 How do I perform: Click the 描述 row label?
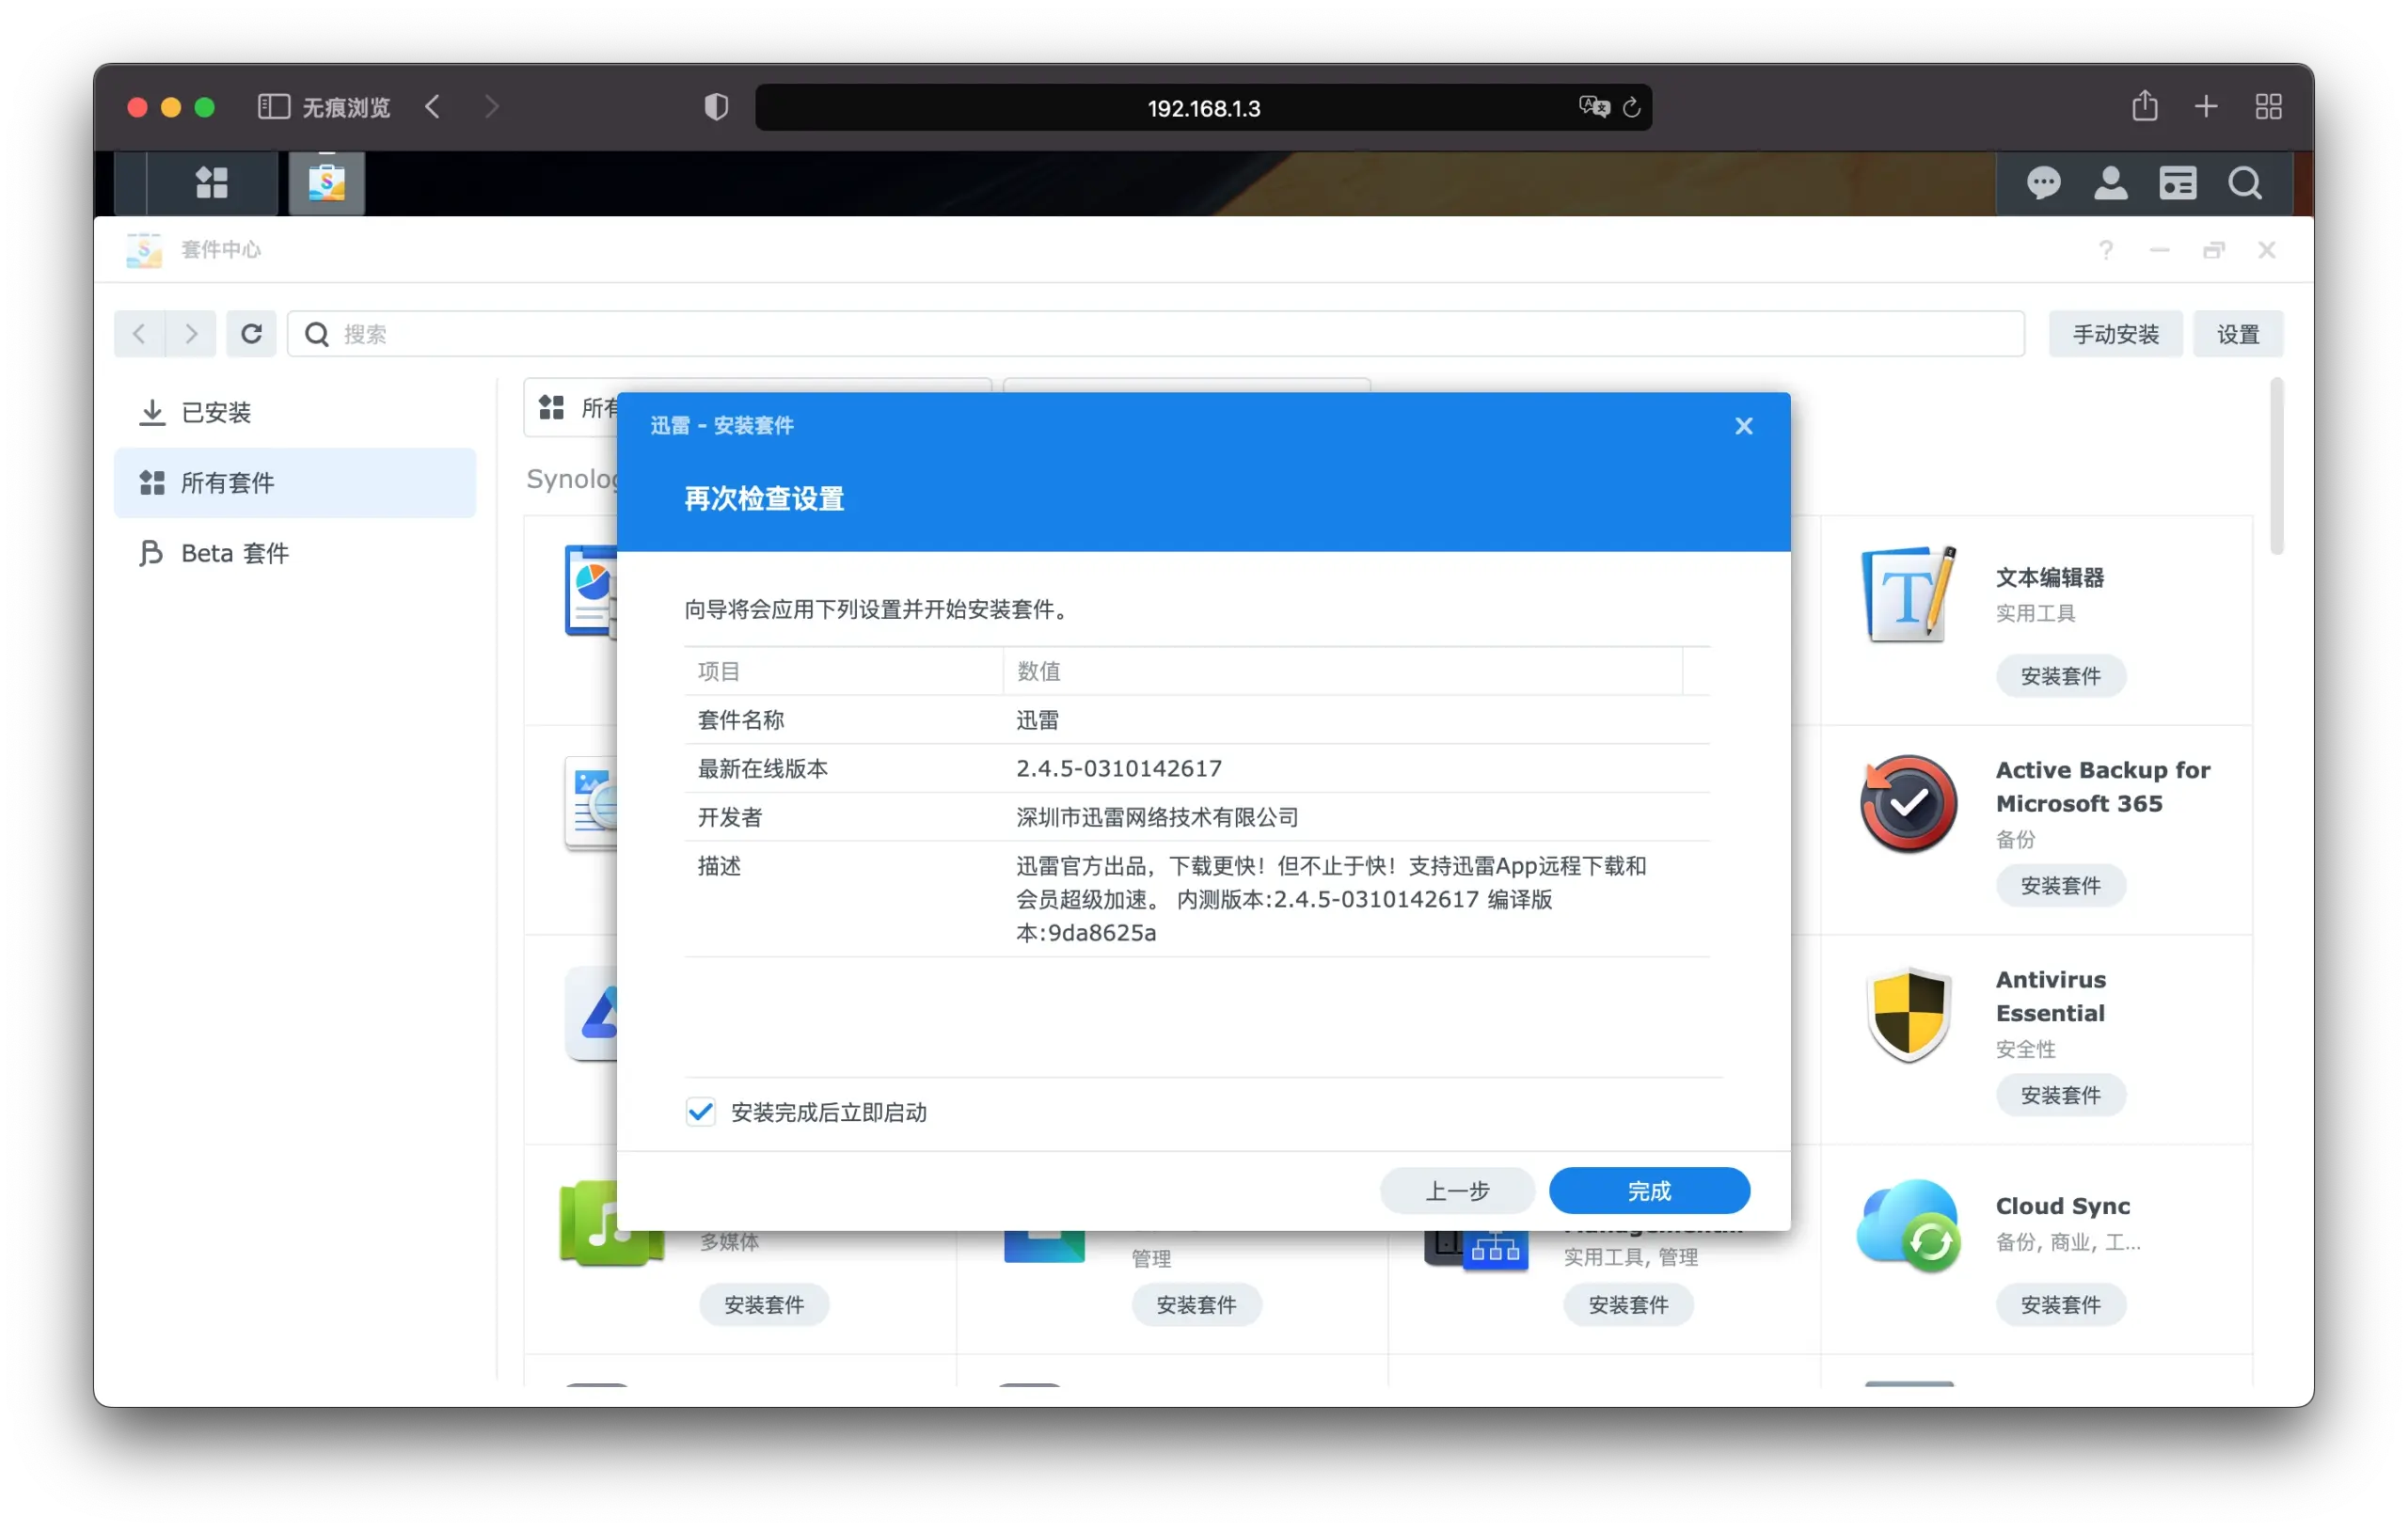719,866
